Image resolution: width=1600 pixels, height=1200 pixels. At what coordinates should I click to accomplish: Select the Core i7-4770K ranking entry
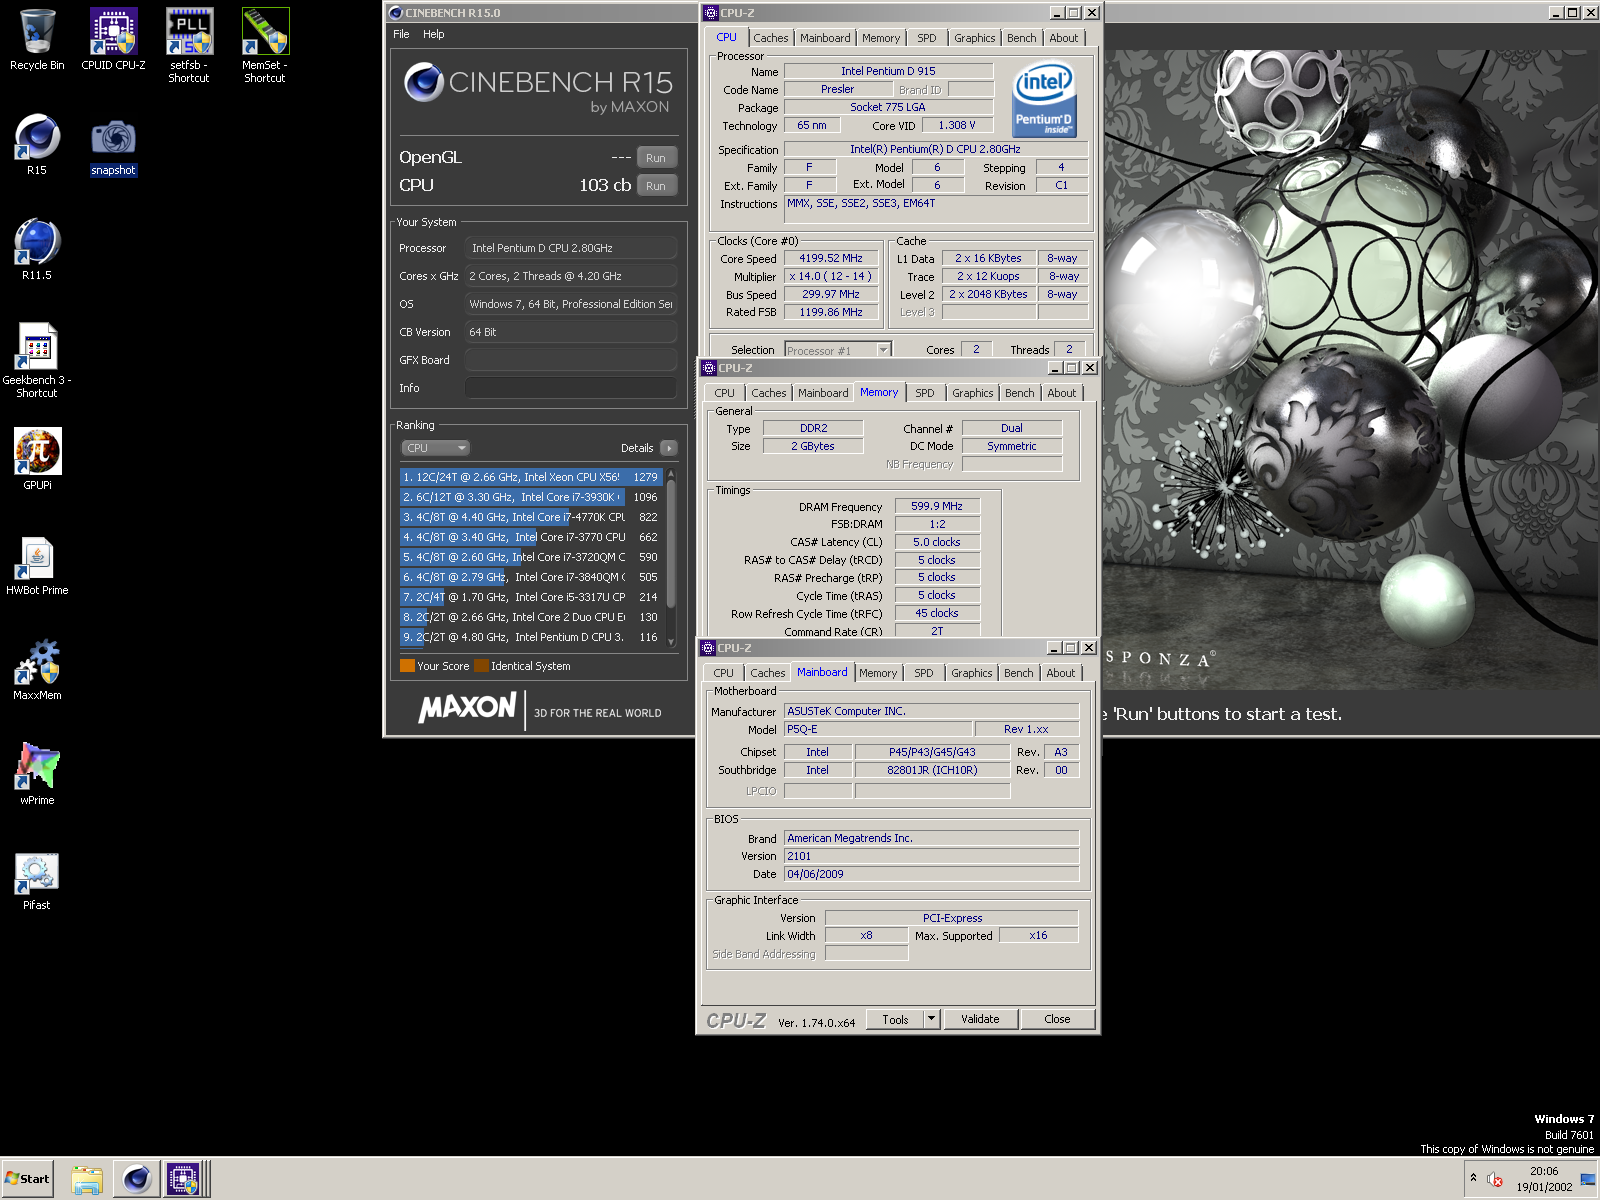[x=531, y=517]
